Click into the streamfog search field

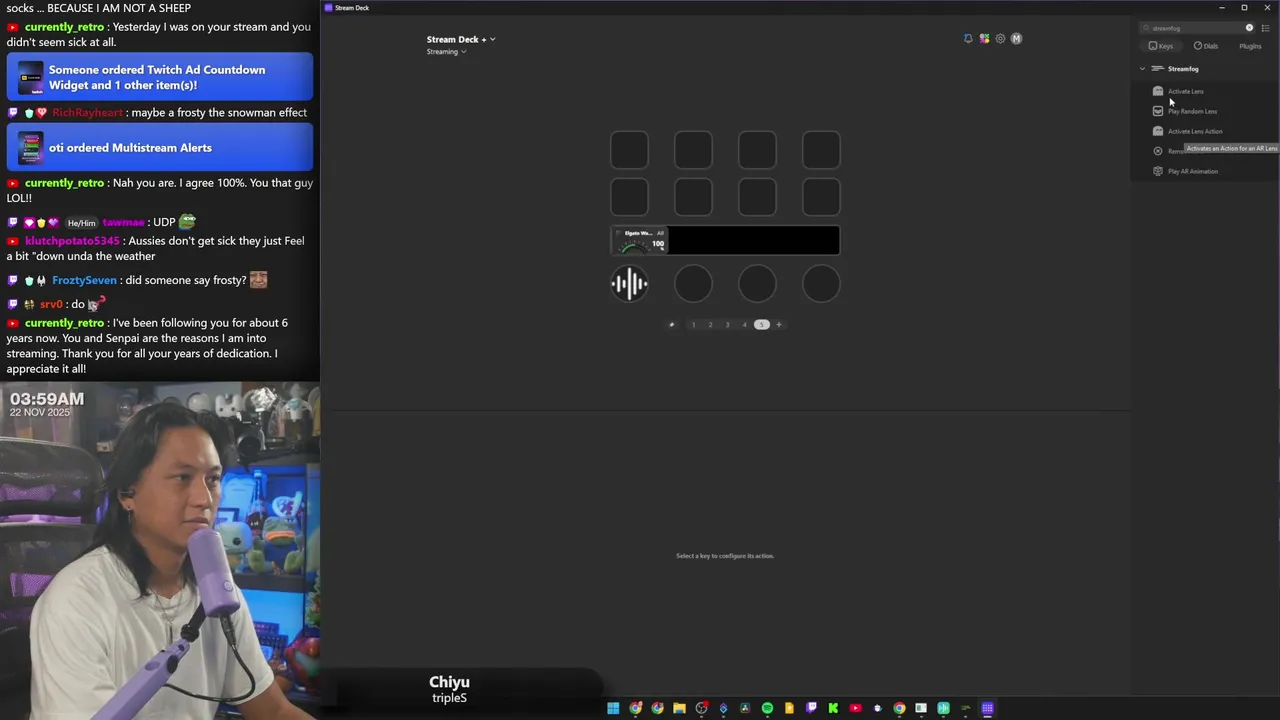1195,28
